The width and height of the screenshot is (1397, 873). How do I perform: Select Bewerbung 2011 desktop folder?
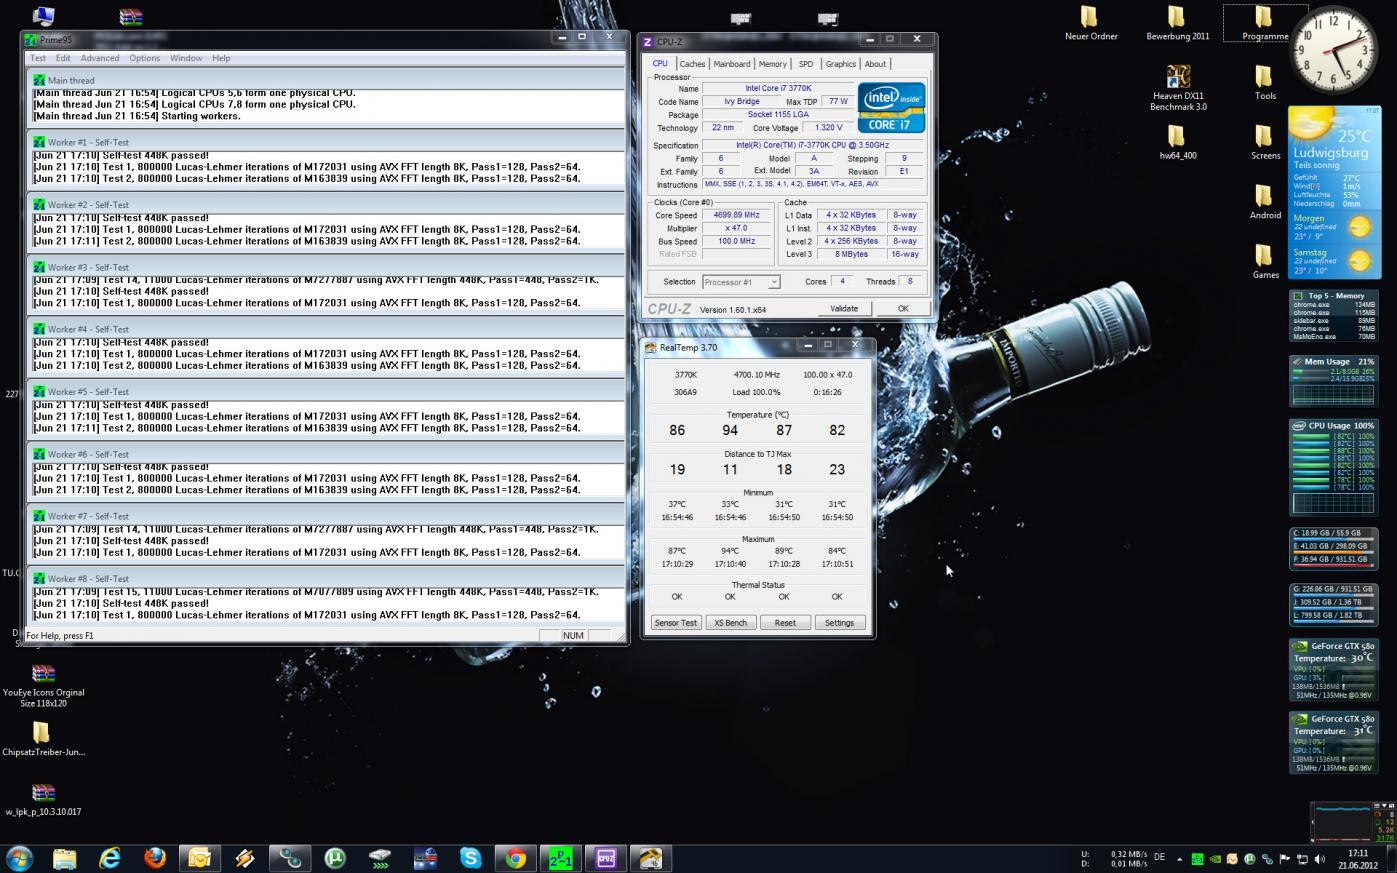pyautogui.click(x=1177, y=23)
